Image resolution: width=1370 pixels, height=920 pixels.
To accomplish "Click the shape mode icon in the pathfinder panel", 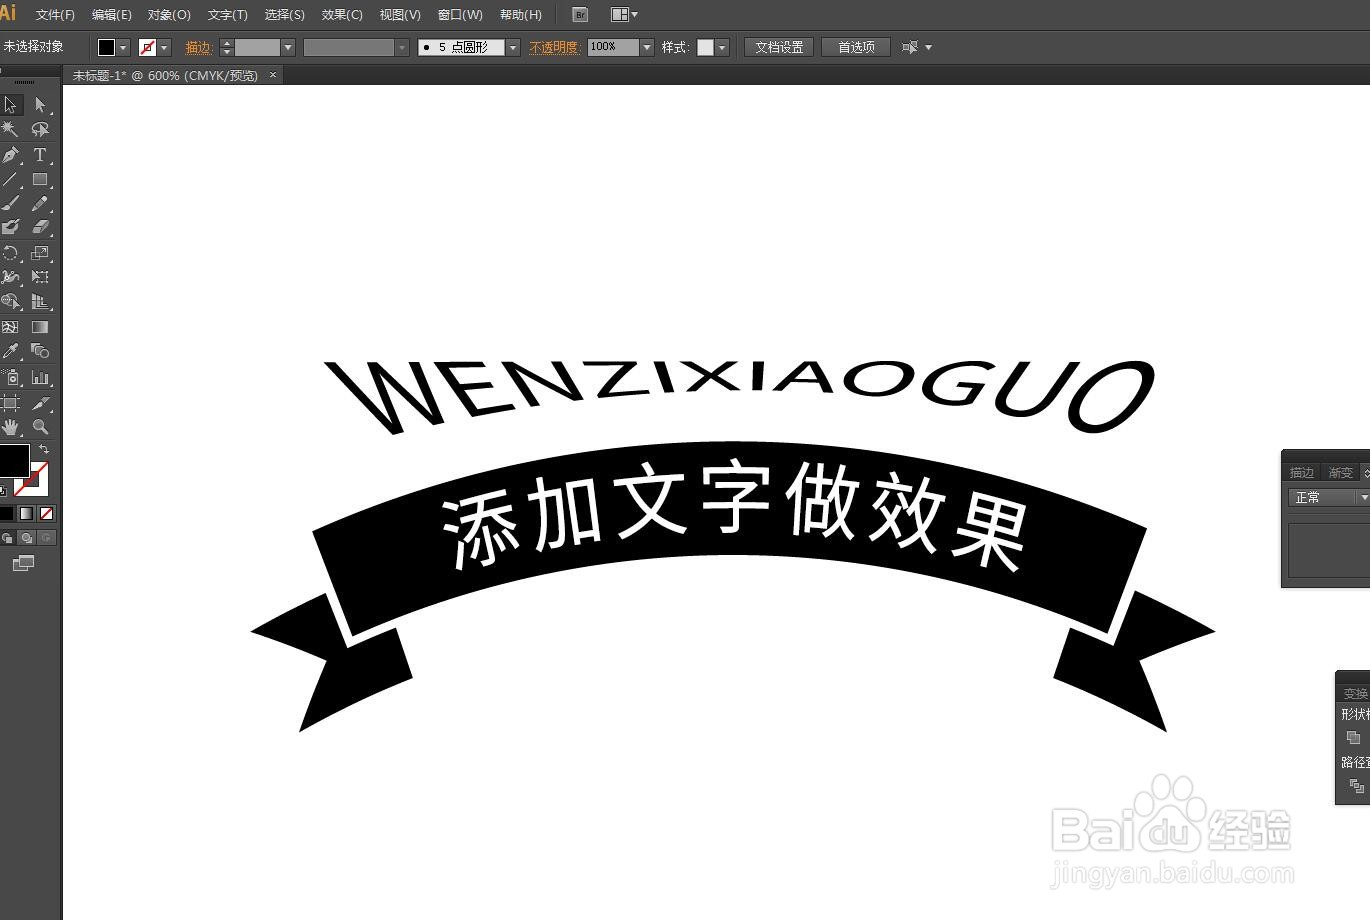I will pos(1353,738).
